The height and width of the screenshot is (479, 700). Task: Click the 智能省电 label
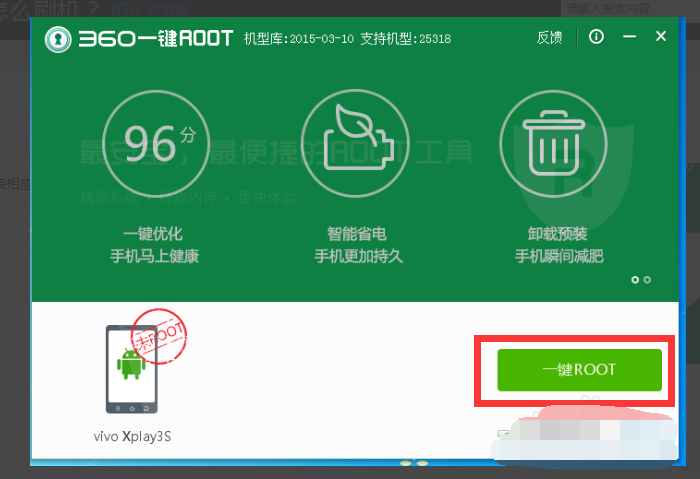(x=357, y=233)
